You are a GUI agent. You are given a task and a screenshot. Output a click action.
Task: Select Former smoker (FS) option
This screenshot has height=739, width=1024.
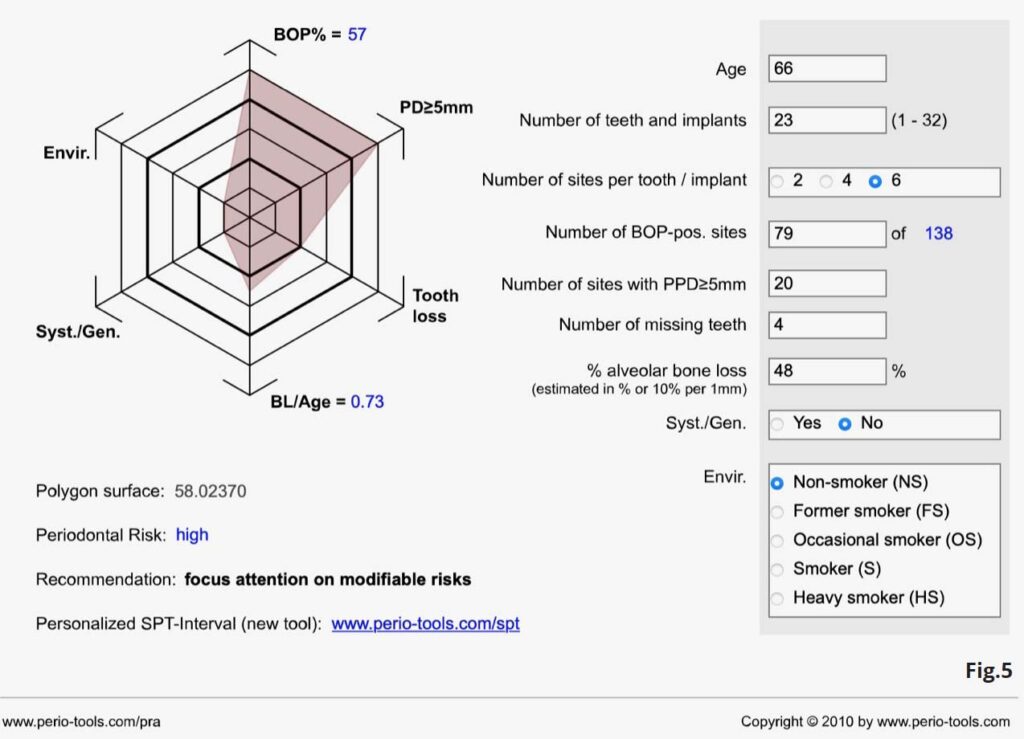[x=777, y=511]
